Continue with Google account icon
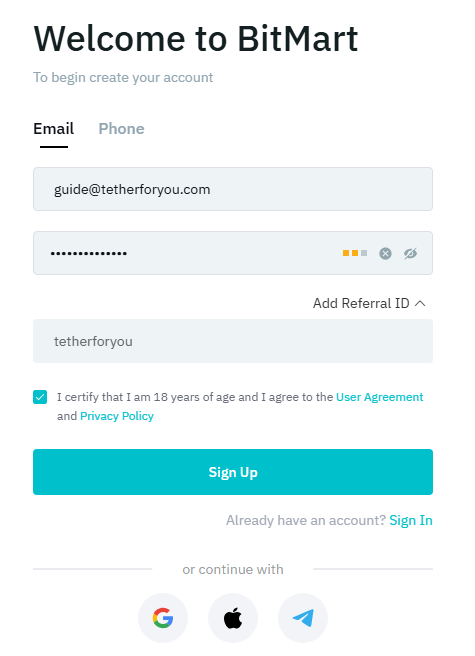This screenshot has height=656, width=475. tap(163, 618)
